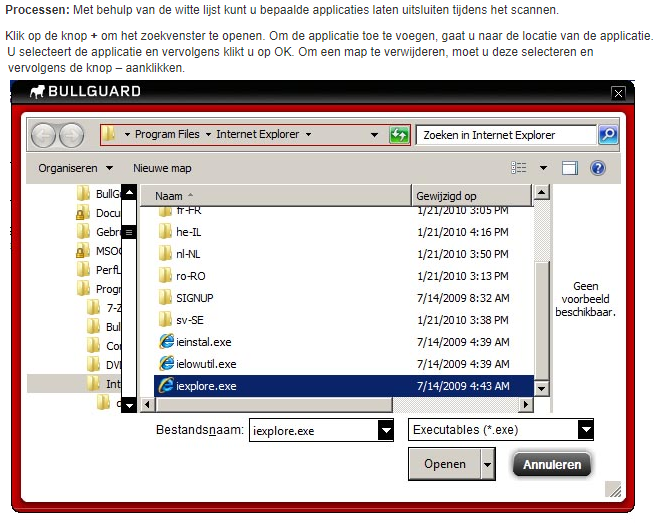The width and height of the screenshot is (659, 525).
Task: Open the Organiseren menu
Action: click(75, 168)
